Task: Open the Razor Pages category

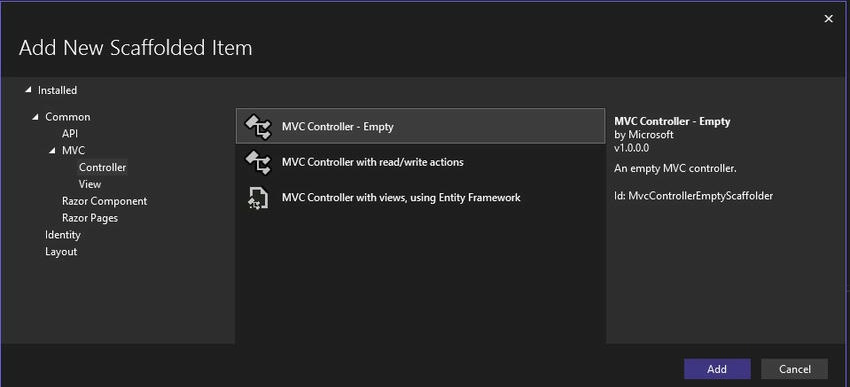Action: tap(90, 218)
